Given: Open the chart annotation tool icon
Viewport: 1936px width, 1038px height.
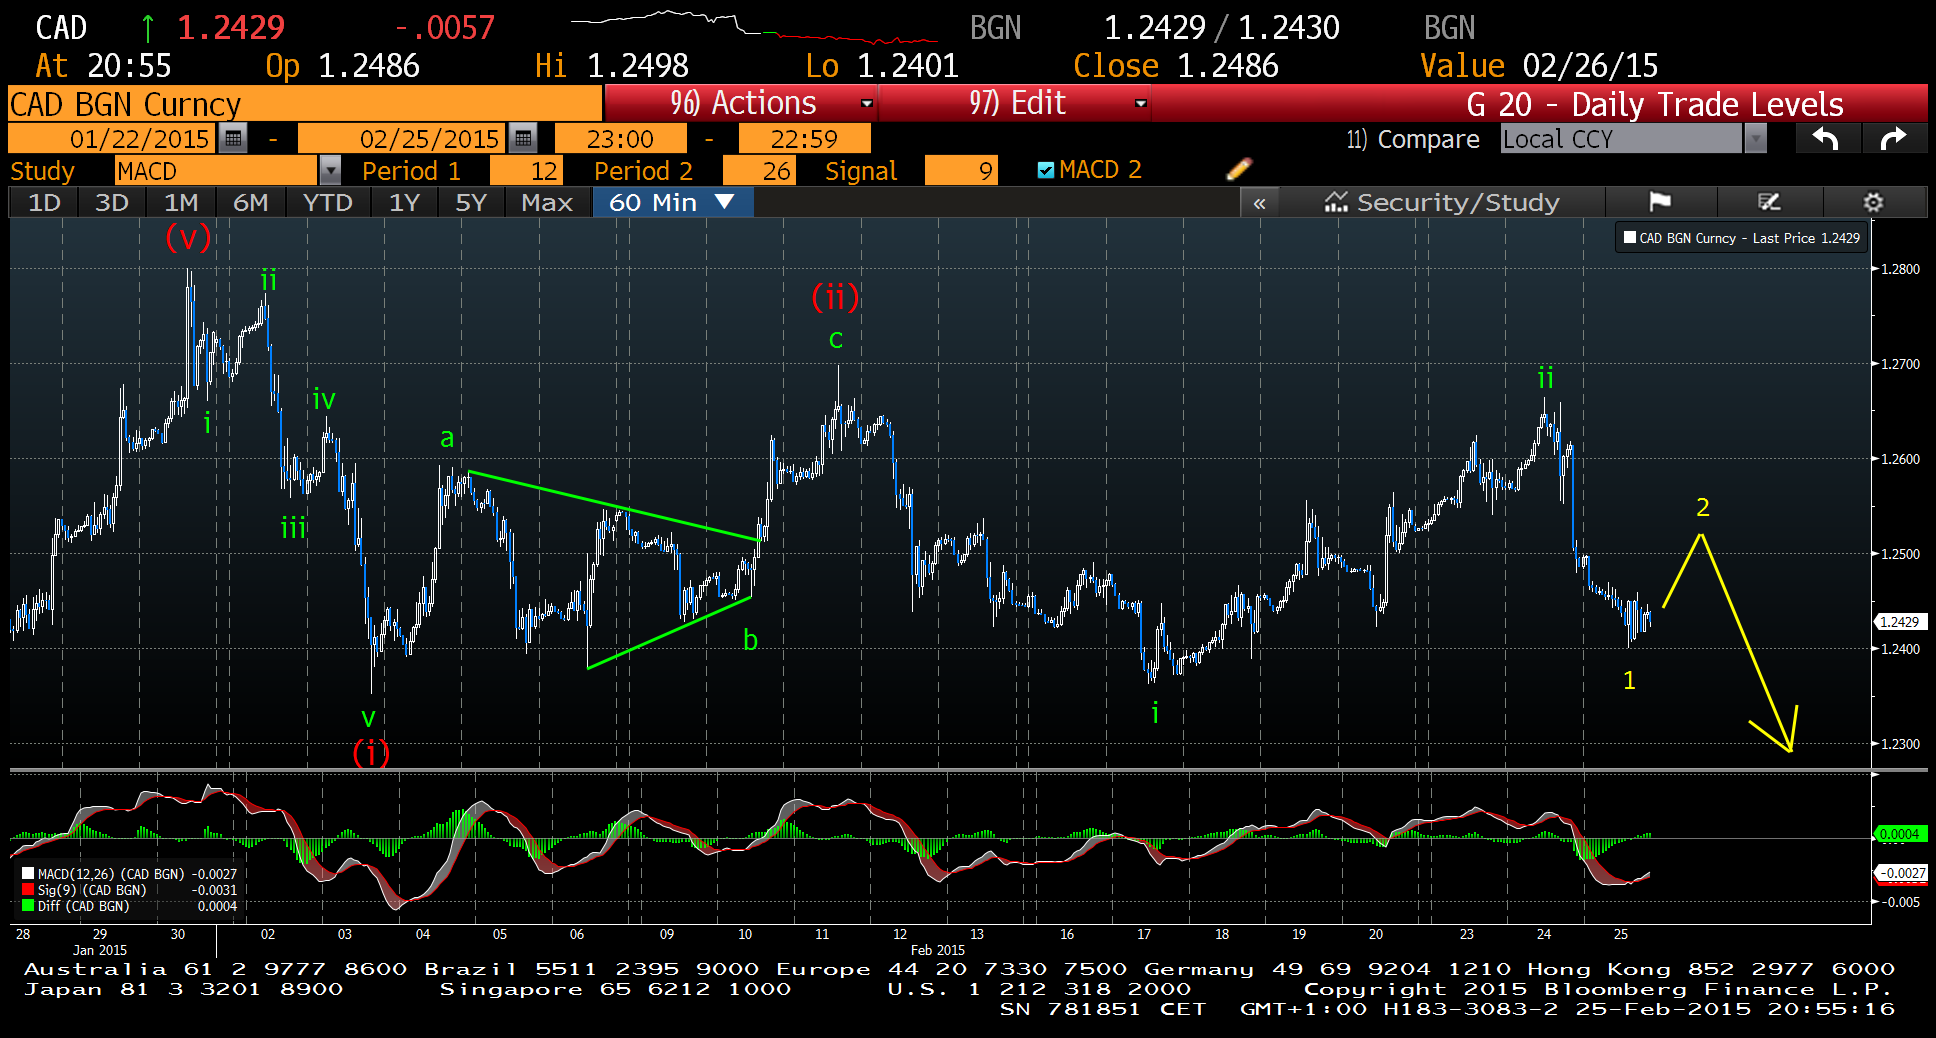Looking at the screenshot, I should point(1769,202).
